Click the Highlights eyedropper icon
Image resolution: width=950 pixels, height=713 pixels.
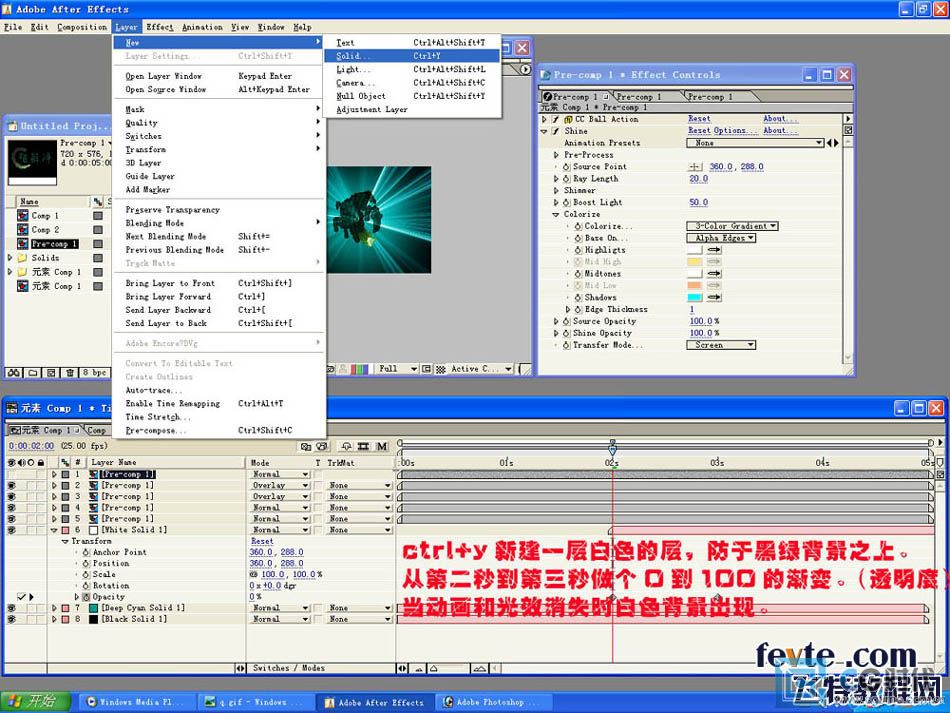click(x=714, y=250)
